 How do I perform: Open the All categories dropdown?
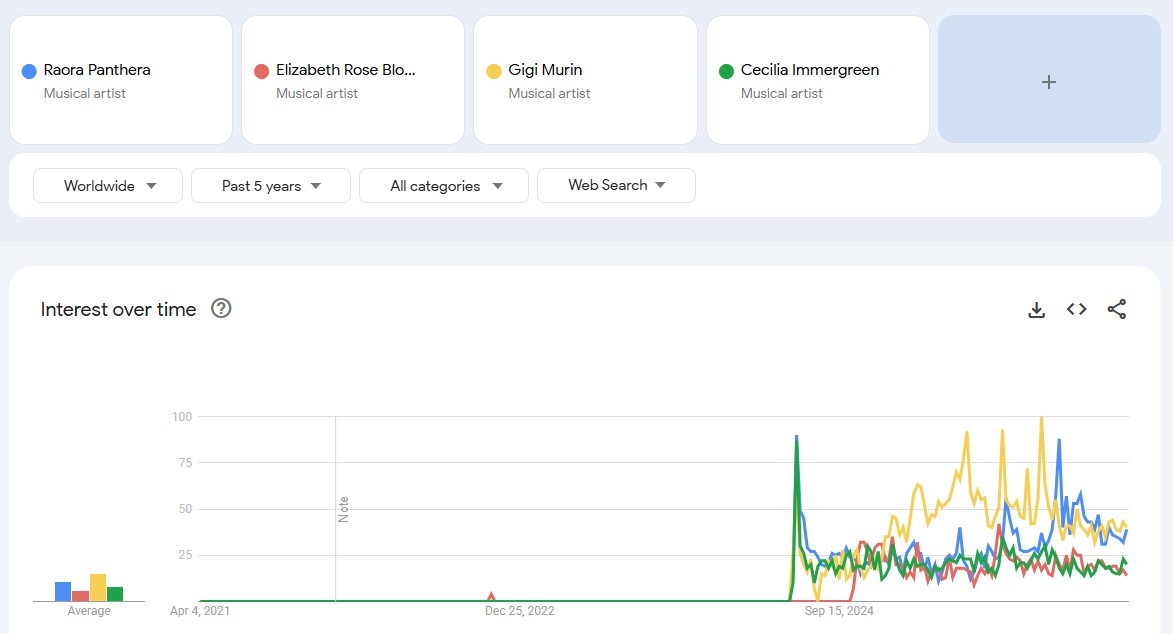pos(444,186)
